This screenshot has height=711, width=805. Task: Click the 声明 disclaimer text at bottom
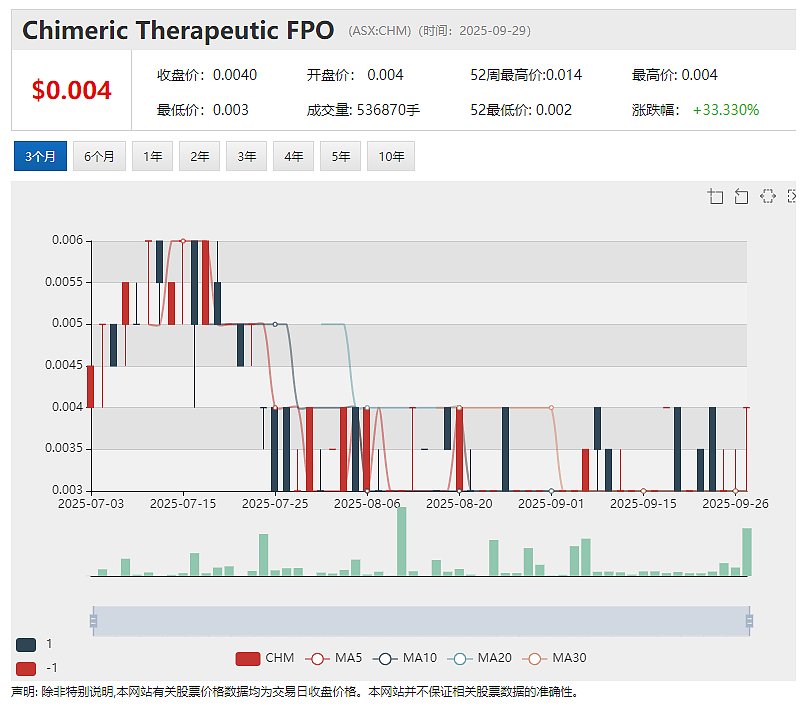tap(295, 692)
